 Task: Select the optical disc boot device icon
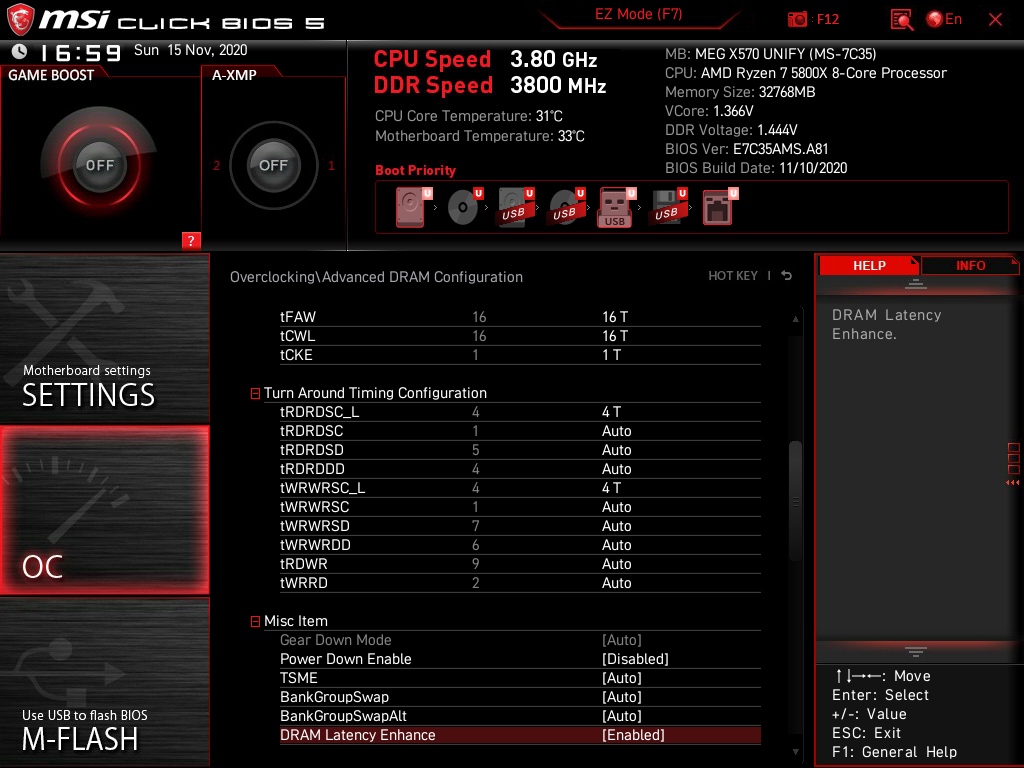pos(464,207)
